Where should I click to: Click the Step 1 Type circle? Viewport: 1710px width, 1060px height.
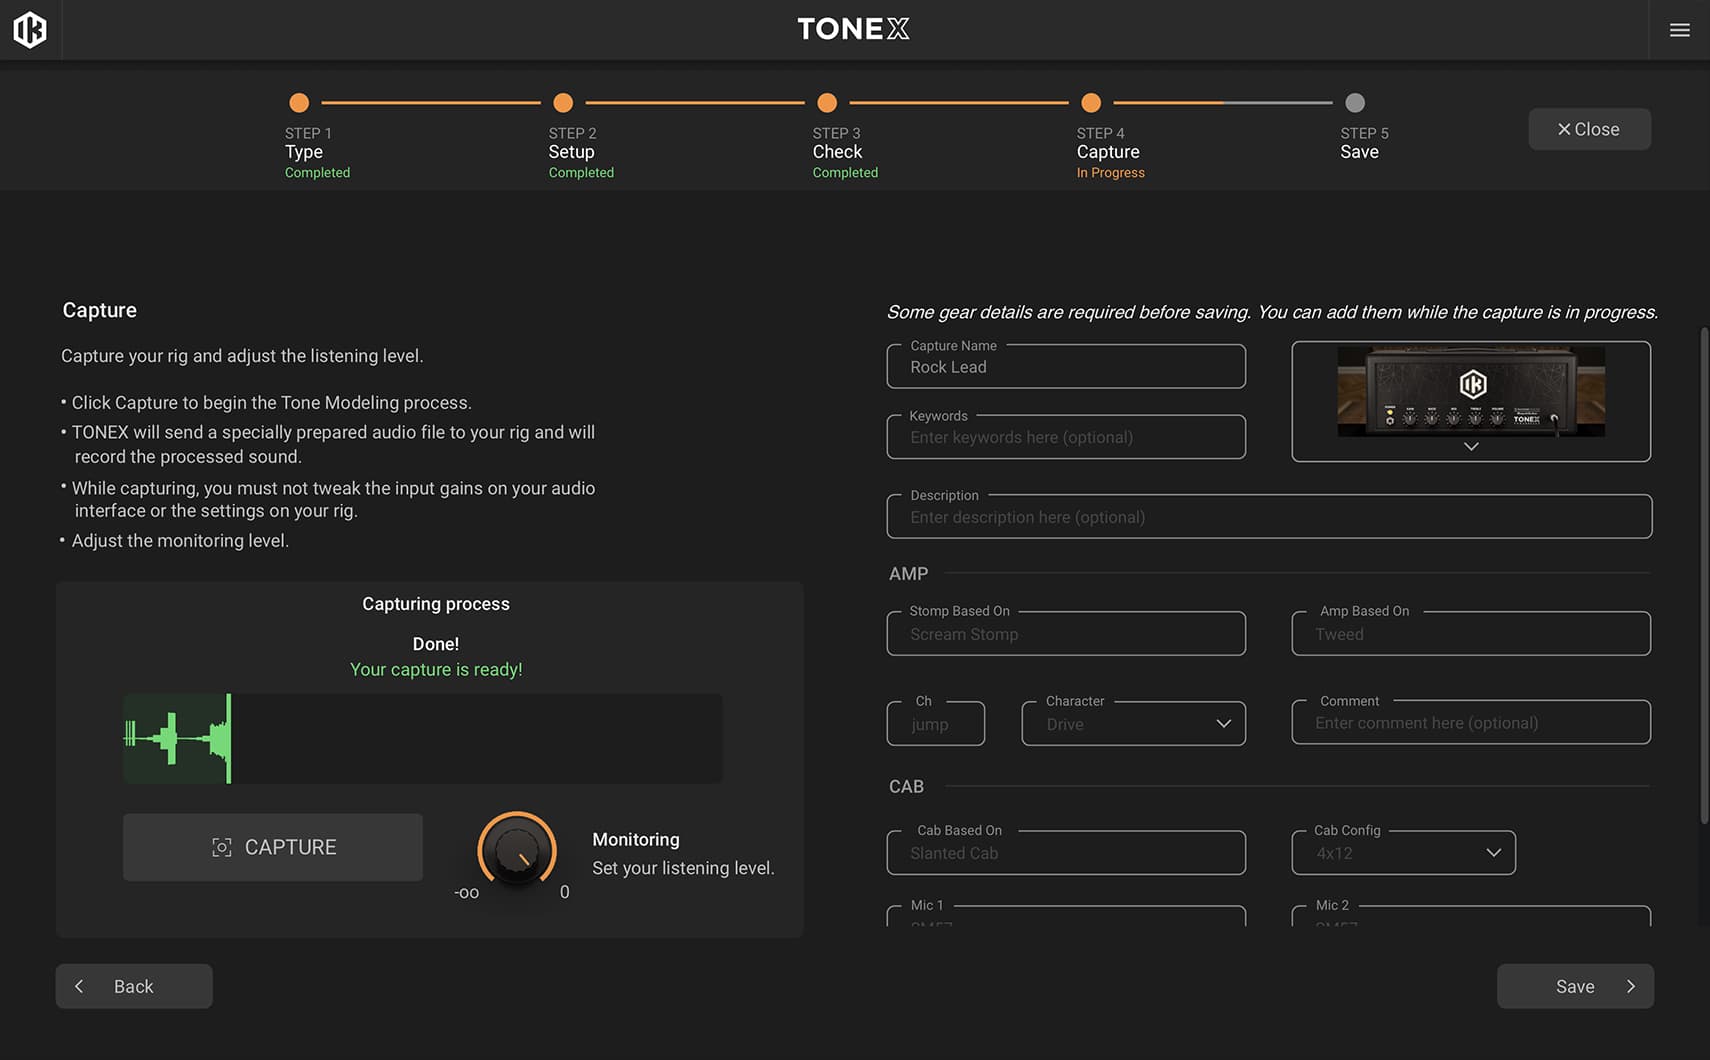tap(299, 103)
